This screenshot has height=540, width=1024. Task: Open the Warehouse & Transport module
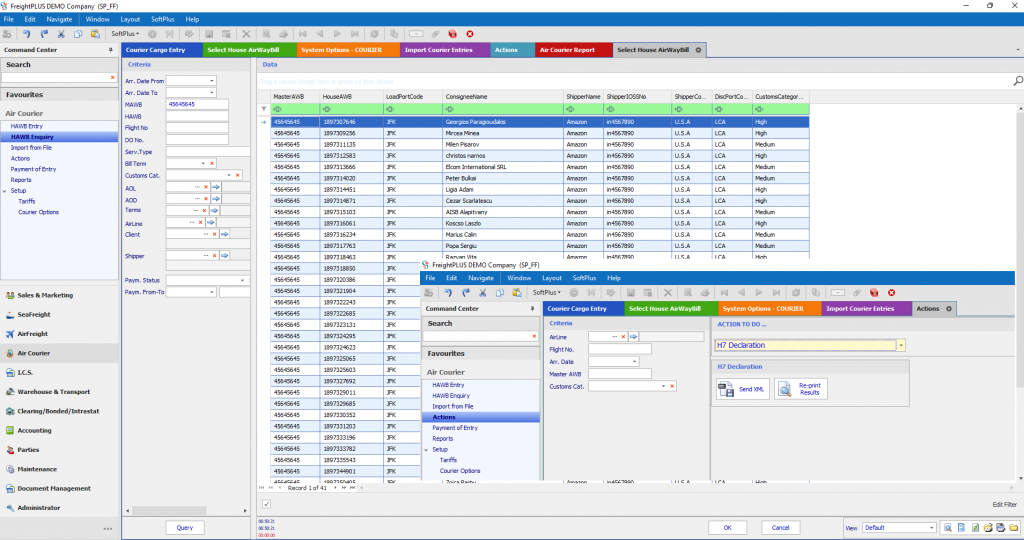coord(54,392)
